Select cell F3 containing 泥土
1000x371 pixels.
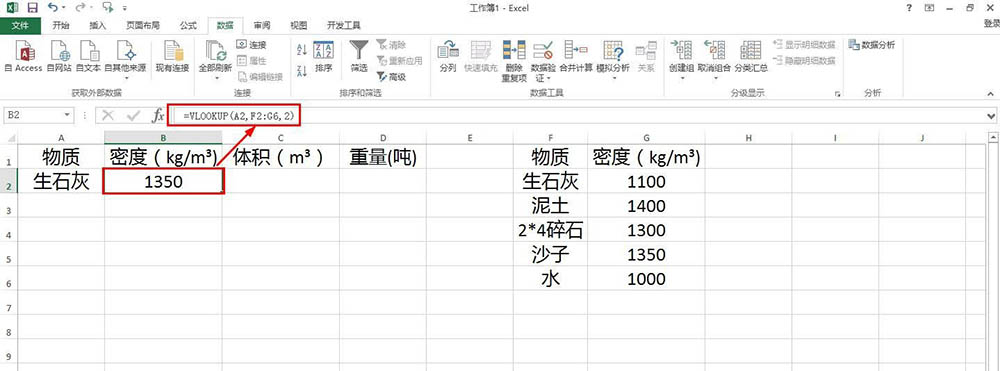pos(550,206)
